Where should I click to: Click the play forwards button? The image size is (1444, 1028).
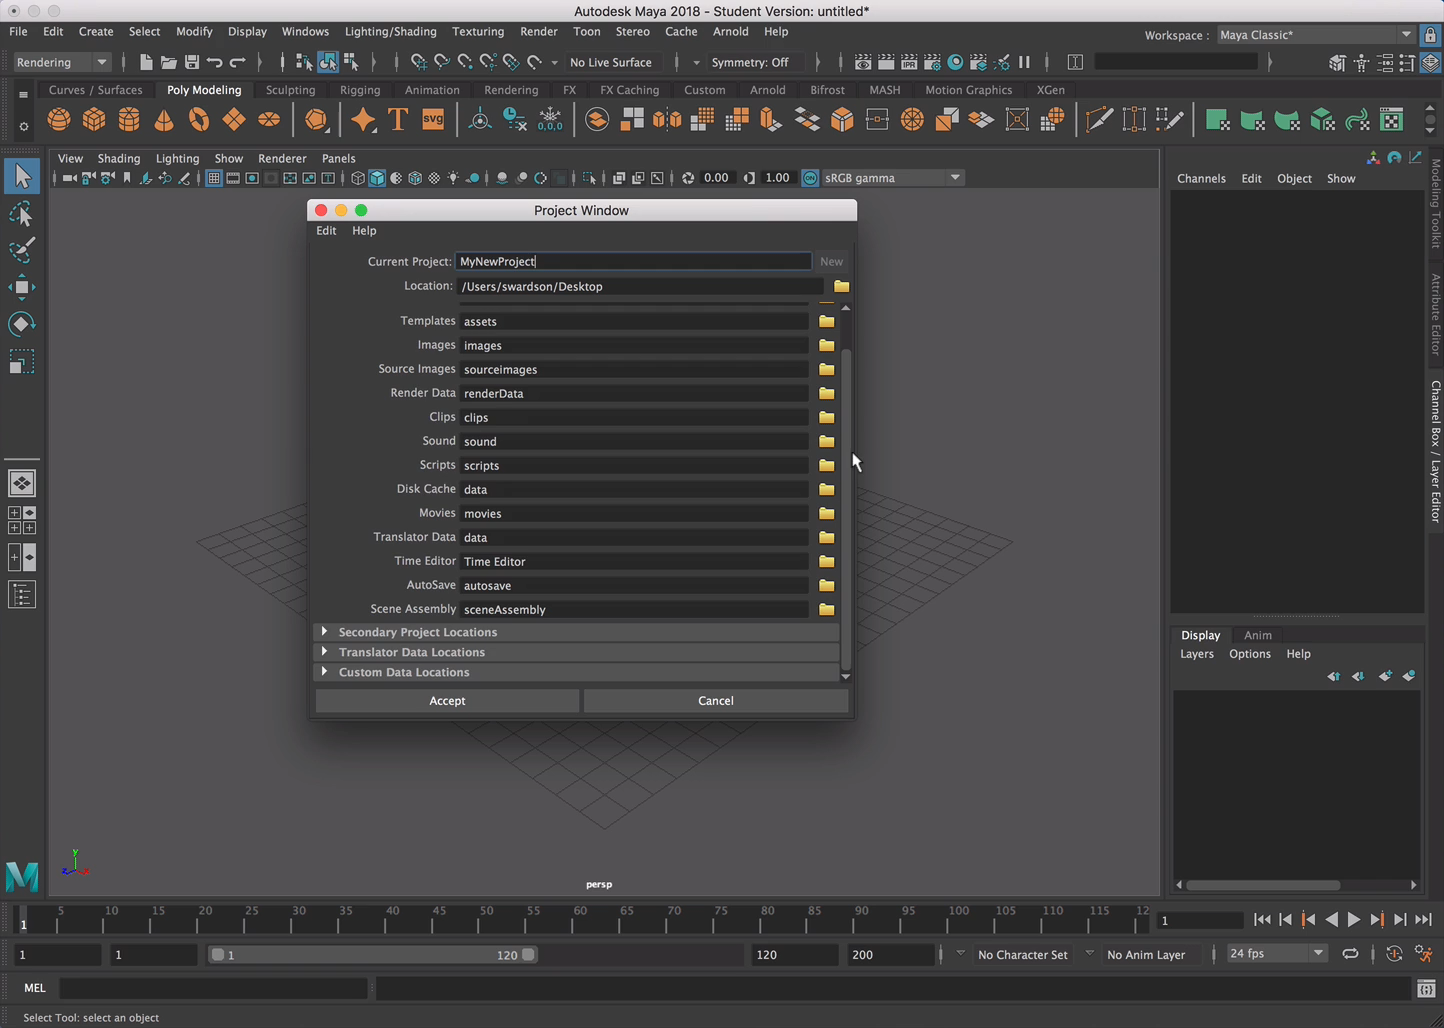coord(1354,920)
